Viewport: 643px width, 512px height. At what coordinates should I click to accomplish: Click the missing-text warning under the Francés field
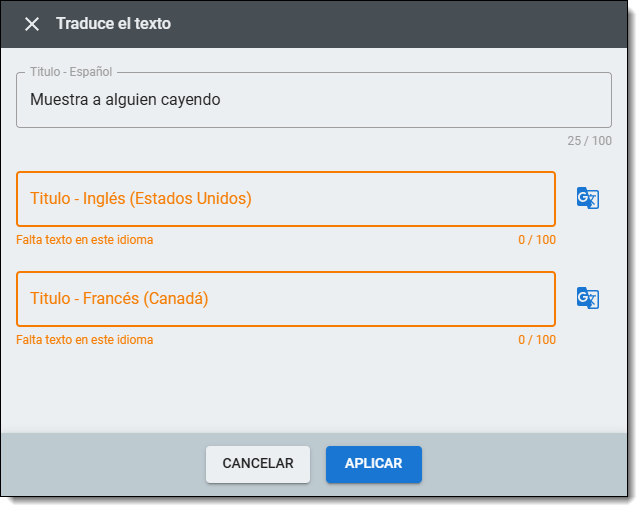tap(85, 340)
